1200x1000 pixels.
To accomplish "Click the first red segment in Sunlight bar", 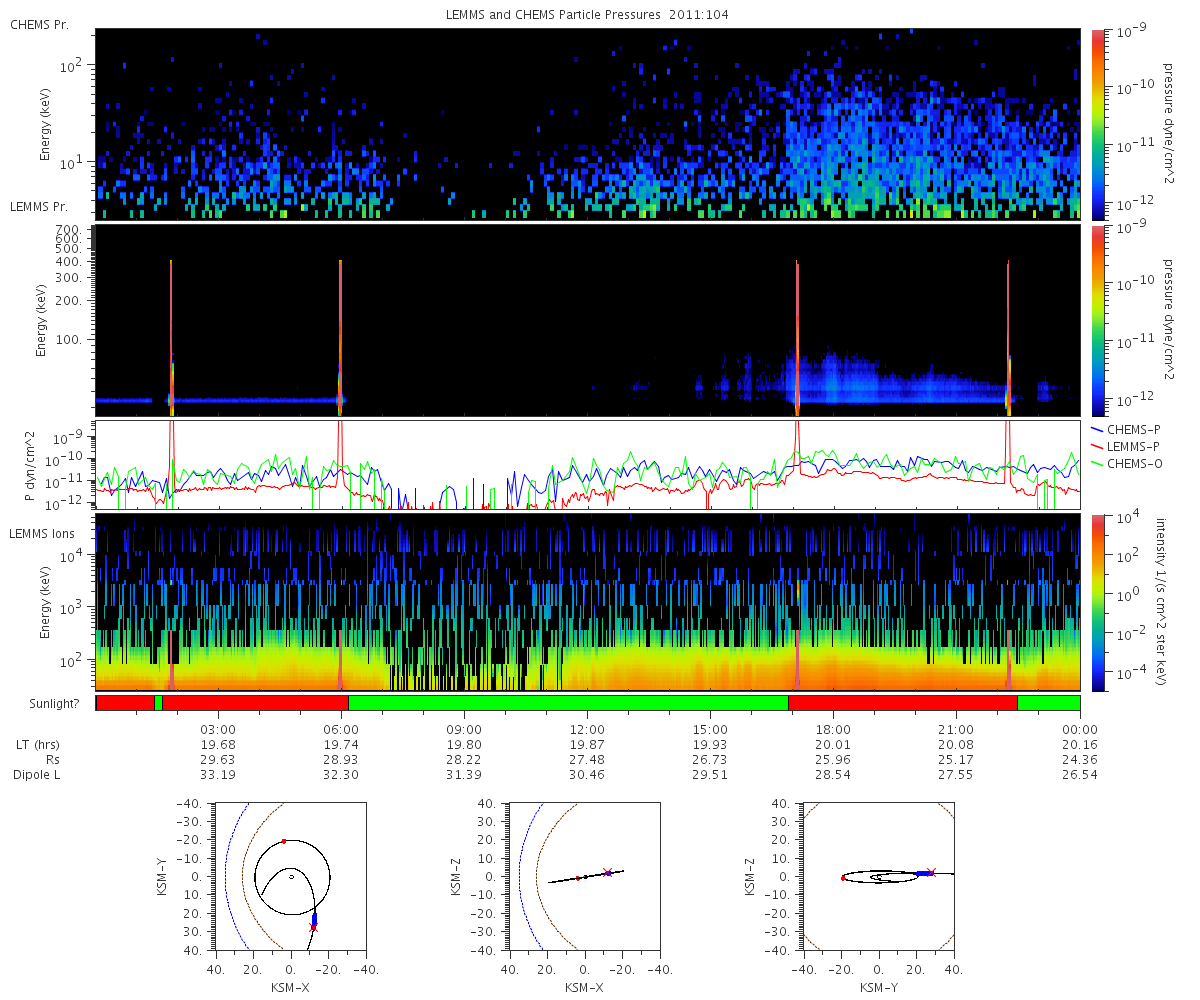I will [x=125, y=703].
